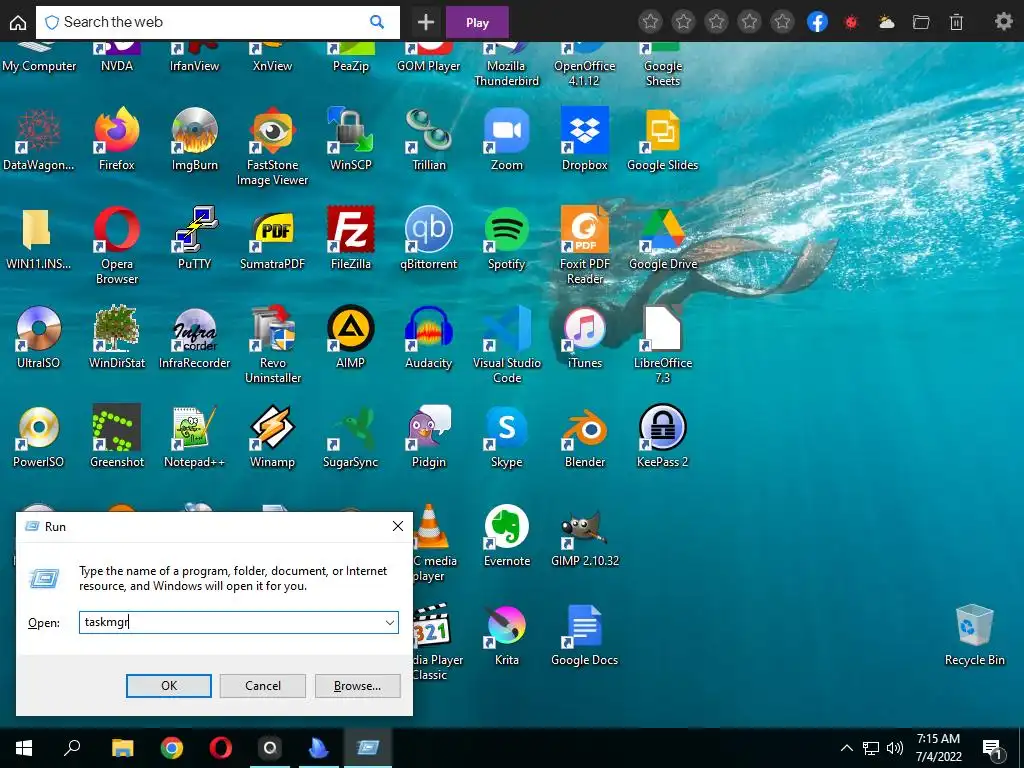This screenshot has width=1024, height=768.
Task: Expand the Open field dropdown arrow
Action: click(389, 622)
